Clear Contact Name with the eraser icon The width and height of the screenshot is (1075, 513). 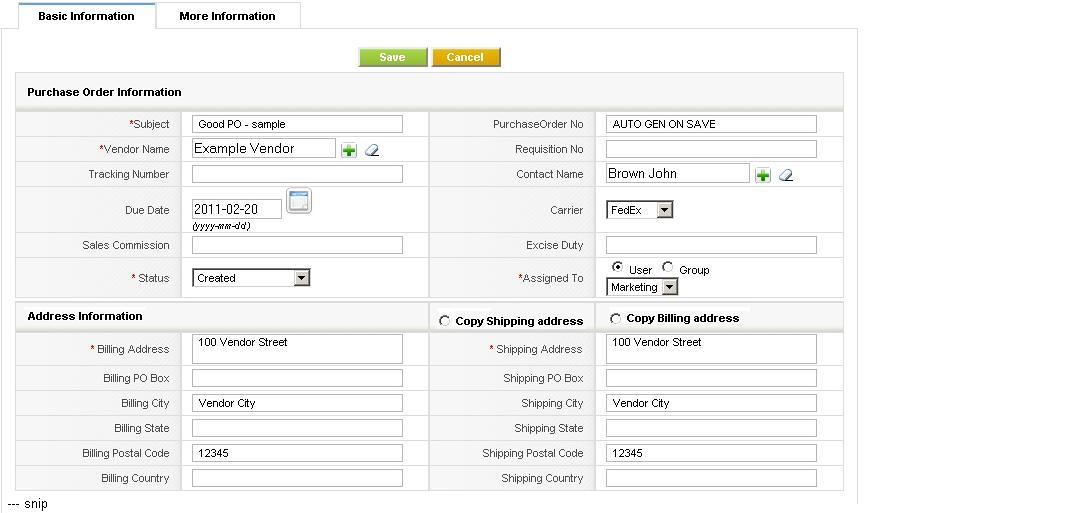pos(786,176)
